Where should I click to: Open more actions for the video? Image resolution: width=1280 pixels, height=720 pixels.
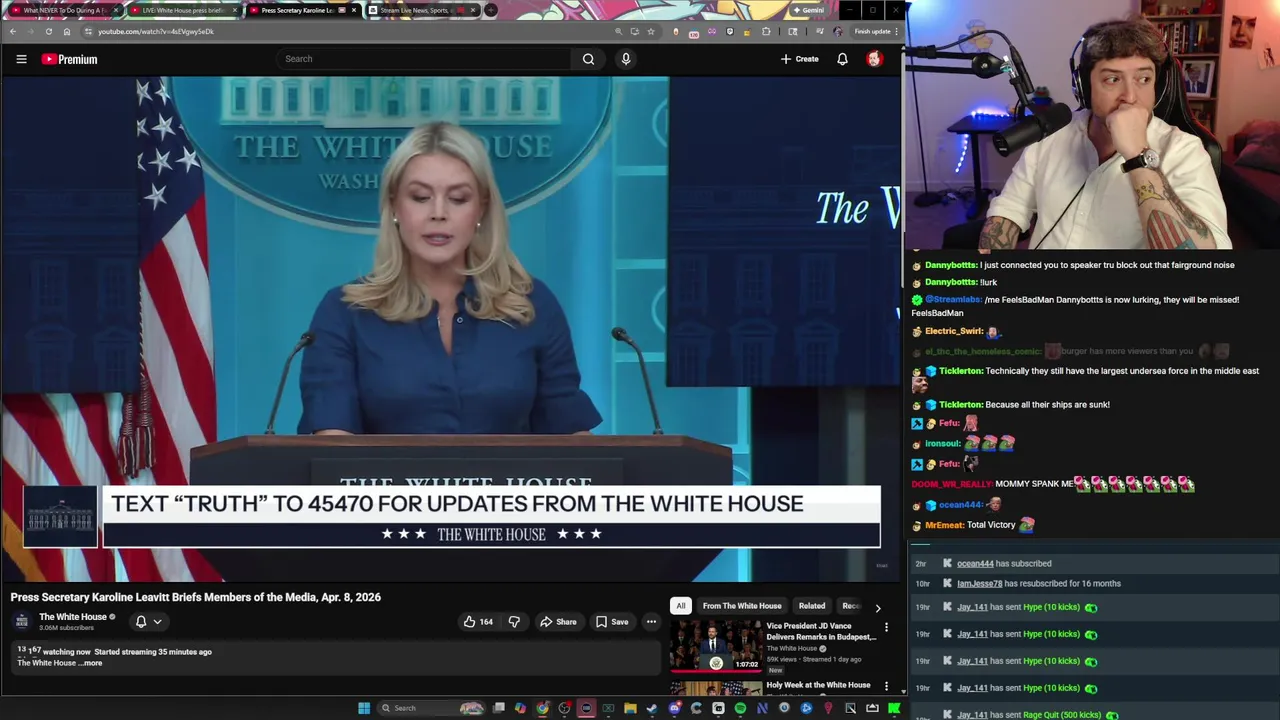[x=651, y=622]
